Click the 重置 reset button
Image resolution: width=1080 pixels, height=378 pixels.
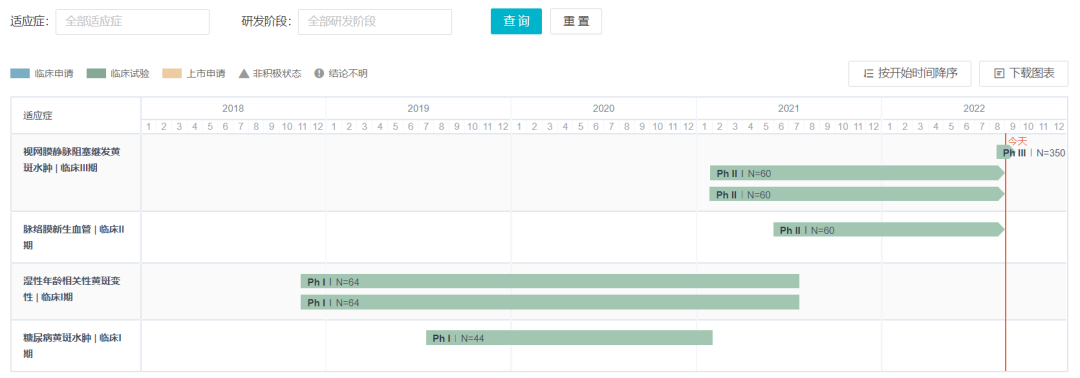tap(576, 21)
